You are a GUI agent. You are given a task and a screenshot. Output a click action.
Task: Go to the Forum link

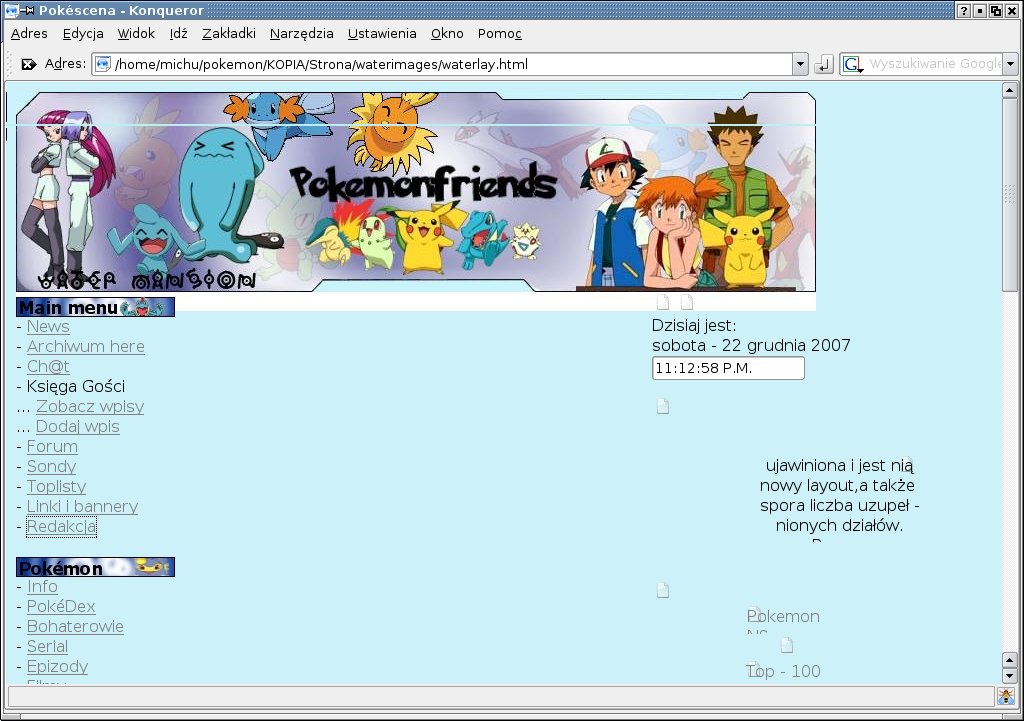(52, 447)
